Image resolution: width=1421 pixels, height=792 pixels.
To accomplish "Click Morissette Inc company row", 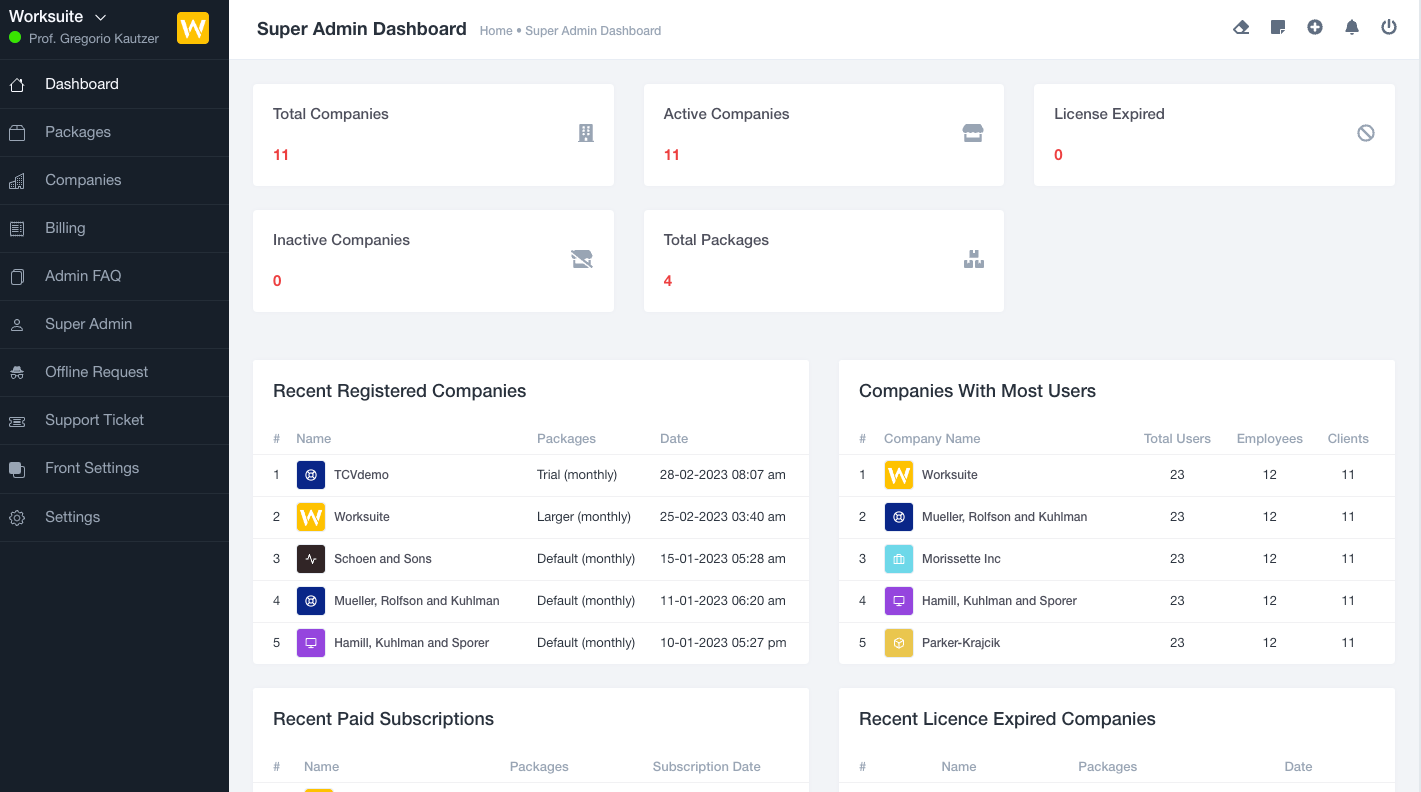I will click(961, 559).
